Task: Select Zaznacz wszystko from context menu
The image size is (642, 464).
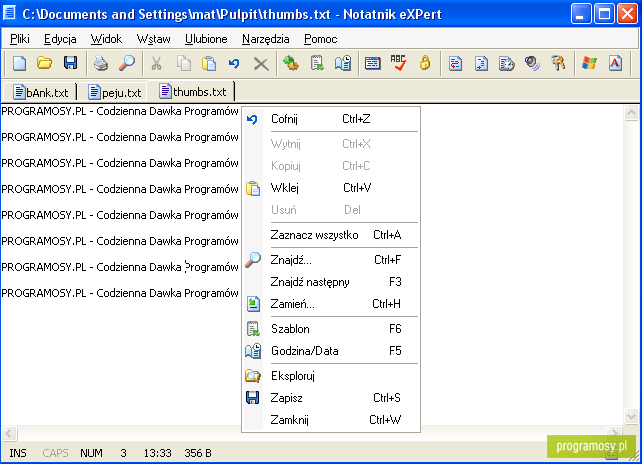Action: click(331, 235)
